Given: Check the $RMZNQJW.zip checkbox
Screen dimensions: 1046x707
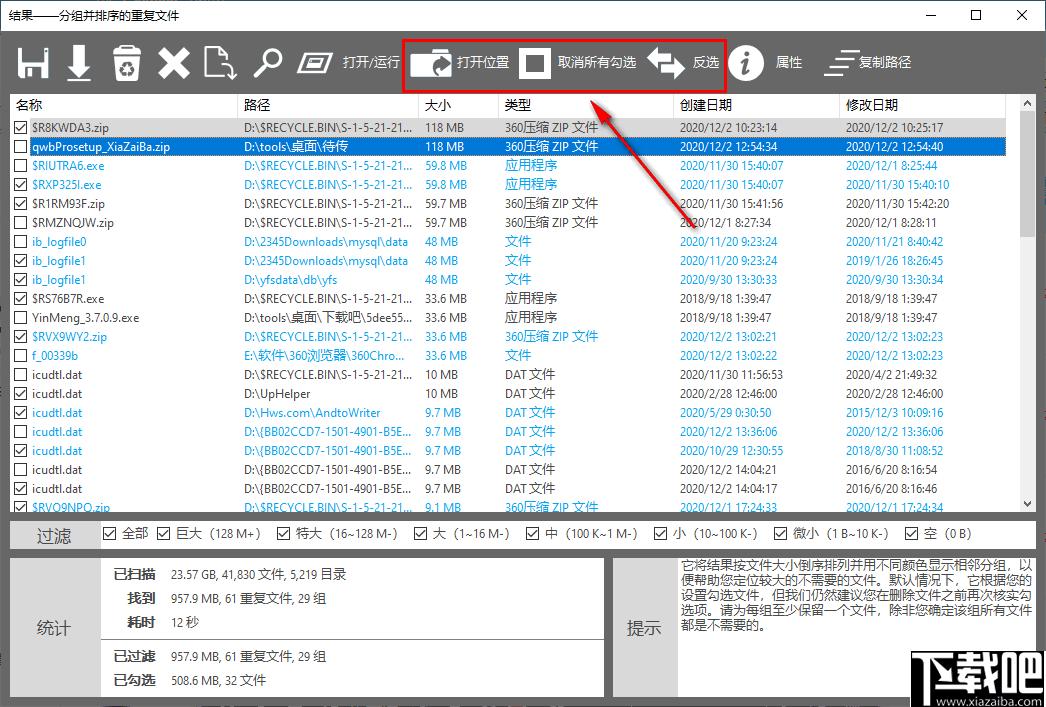Looking at the screenshot, I should pos(21,223).
